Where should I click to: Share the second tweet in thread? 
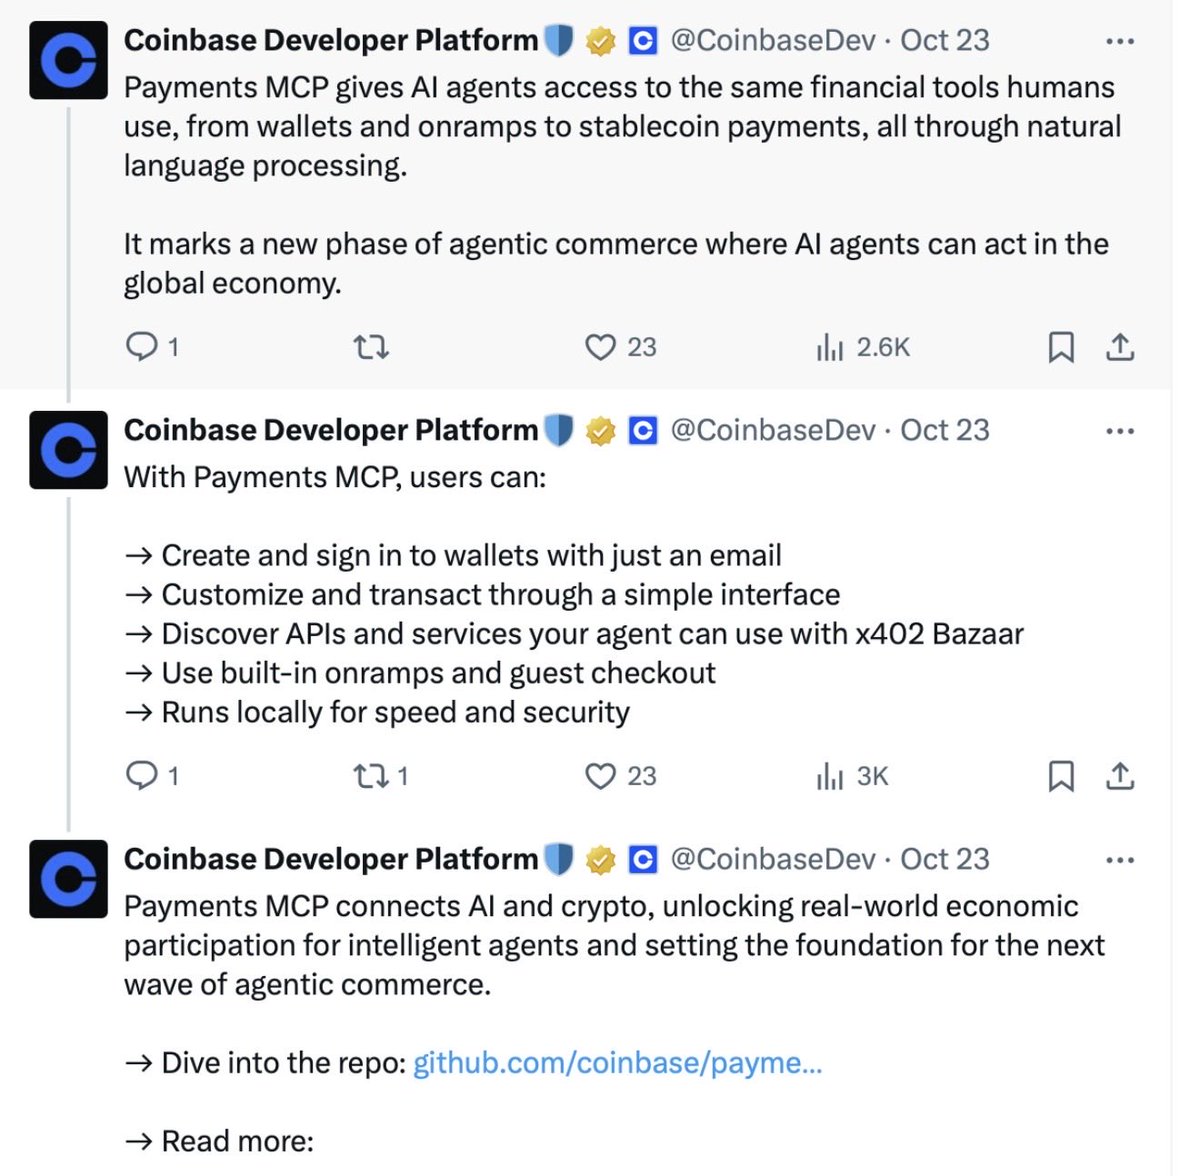pyautogui.click(x=1120, y=776)
